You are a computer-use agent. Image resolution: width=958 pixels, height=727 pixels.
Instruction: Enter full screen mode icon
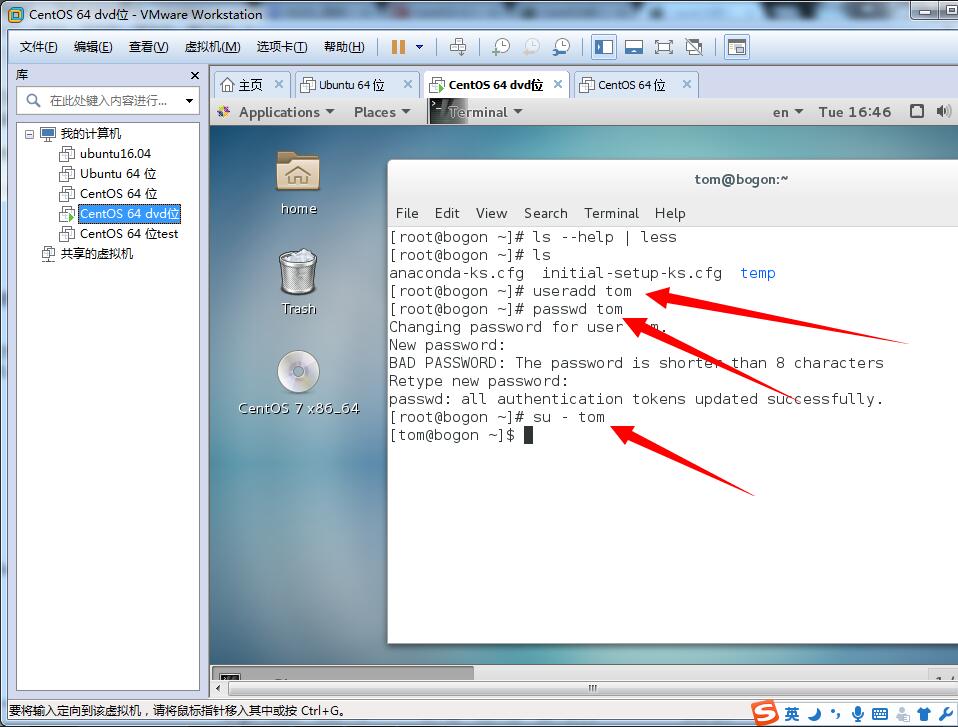tap(664, 47)
